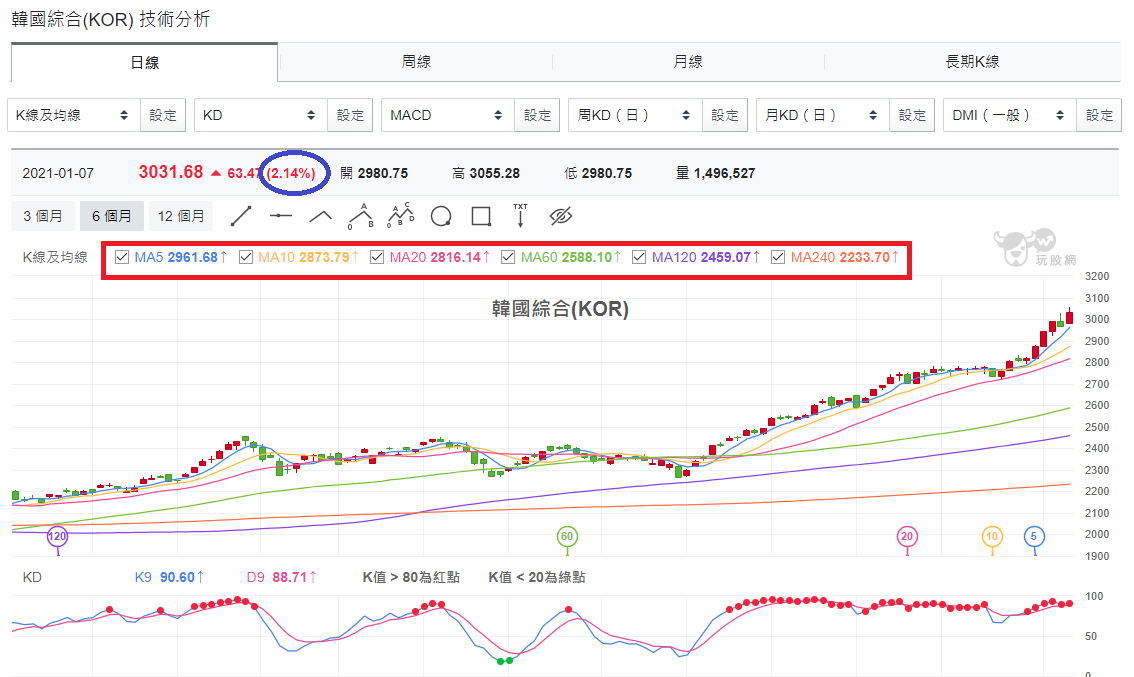Uncheck the MA240 moving average checkbox
1134x677 pixels.
tap(778, 257)
